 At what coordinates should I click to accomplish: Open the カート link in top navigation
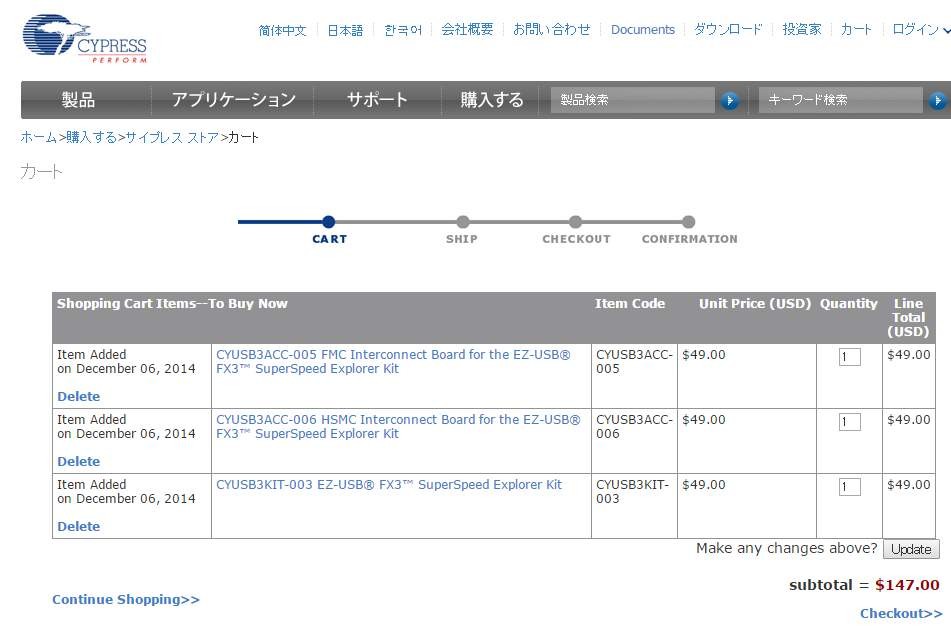856,29
